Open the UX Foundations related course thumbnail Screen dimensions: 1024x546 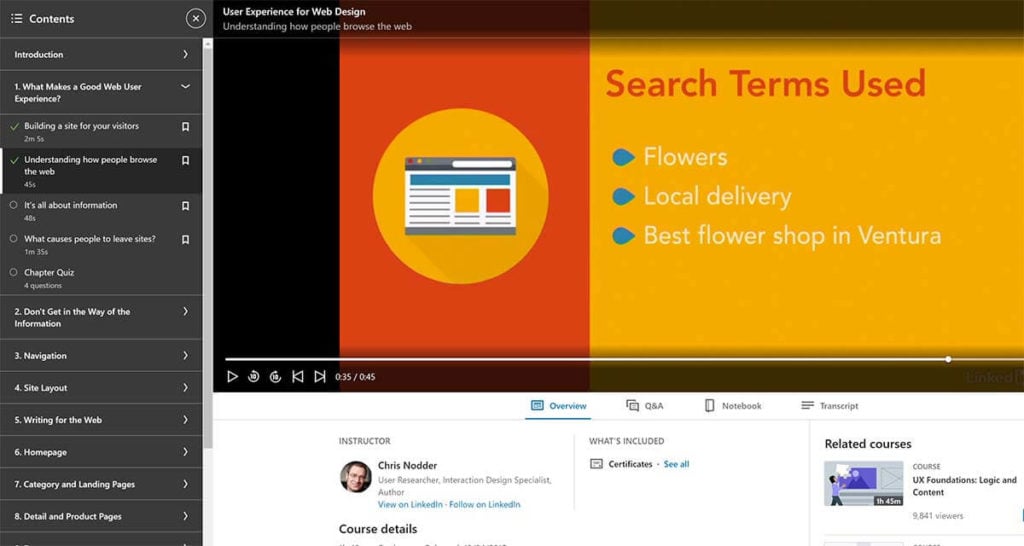[x=864, y=483]
